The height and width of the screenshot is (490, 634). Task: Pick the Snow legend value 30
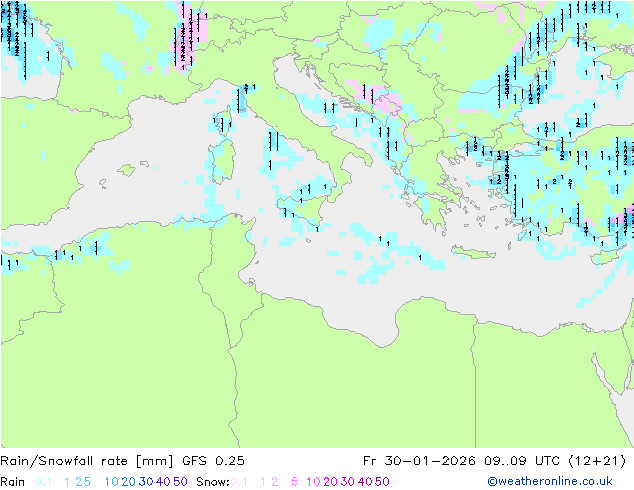[348, 482]
